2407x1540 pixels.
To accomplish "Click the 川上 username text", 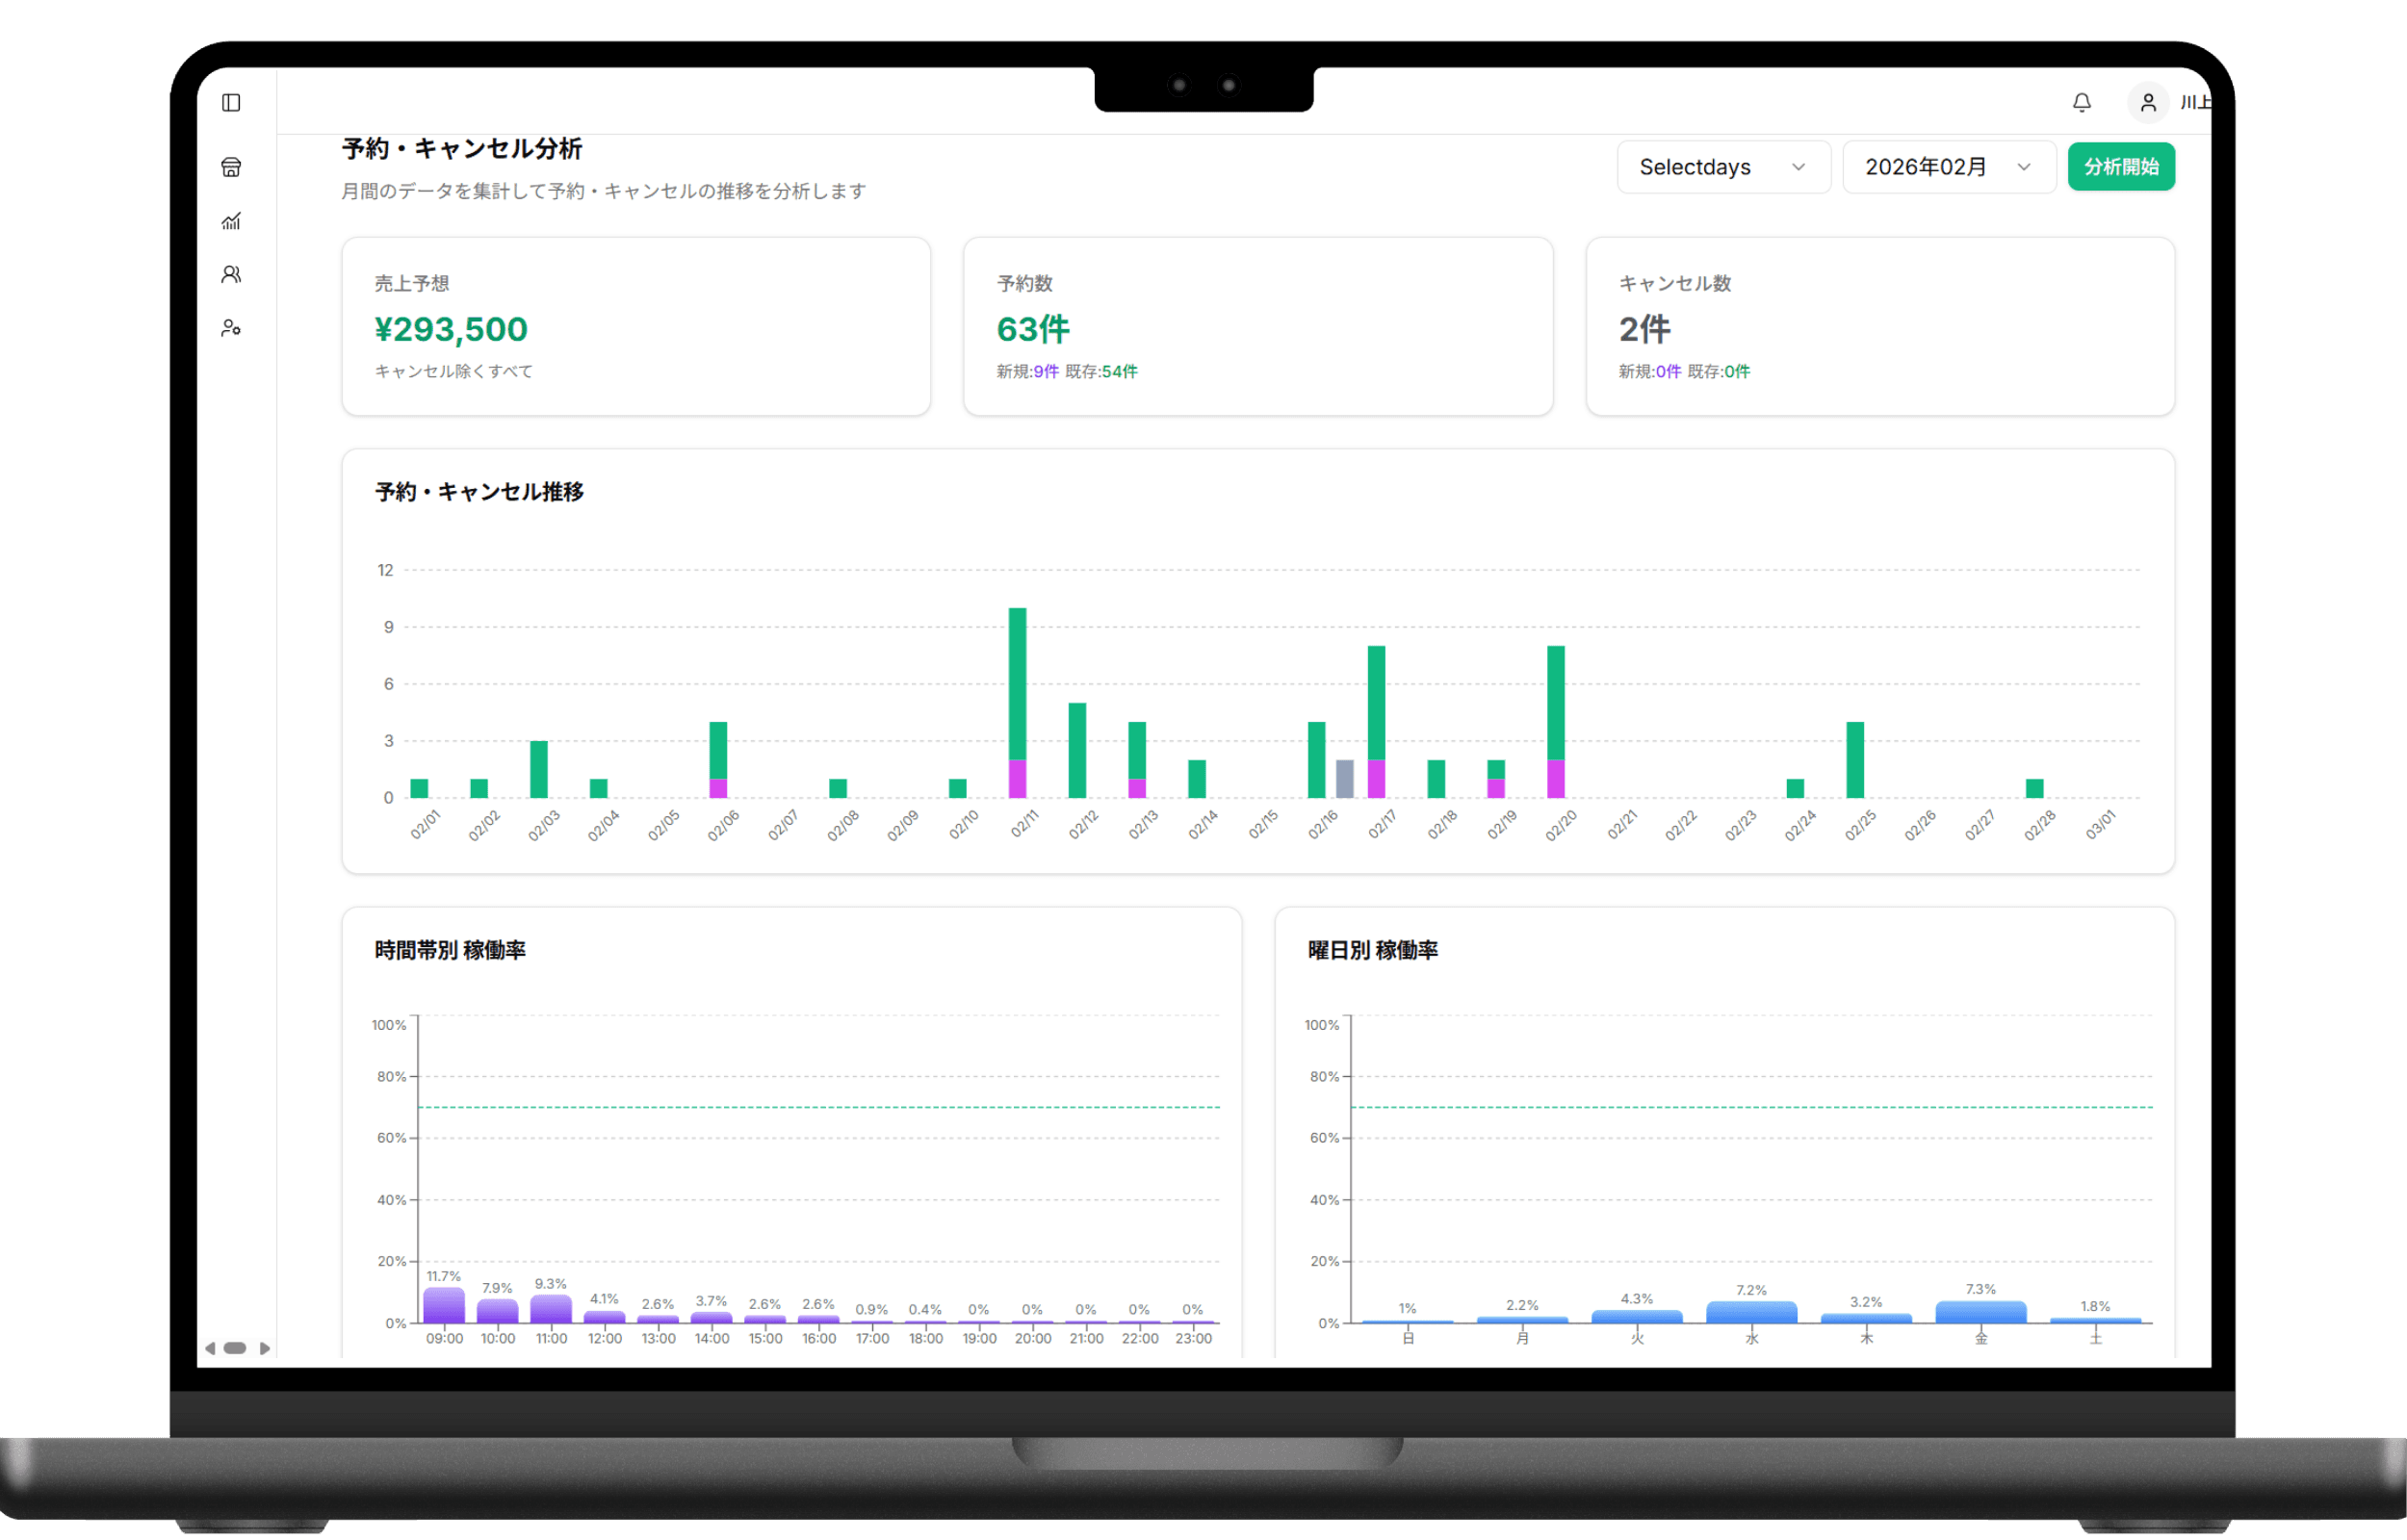I will (2195, 102).
